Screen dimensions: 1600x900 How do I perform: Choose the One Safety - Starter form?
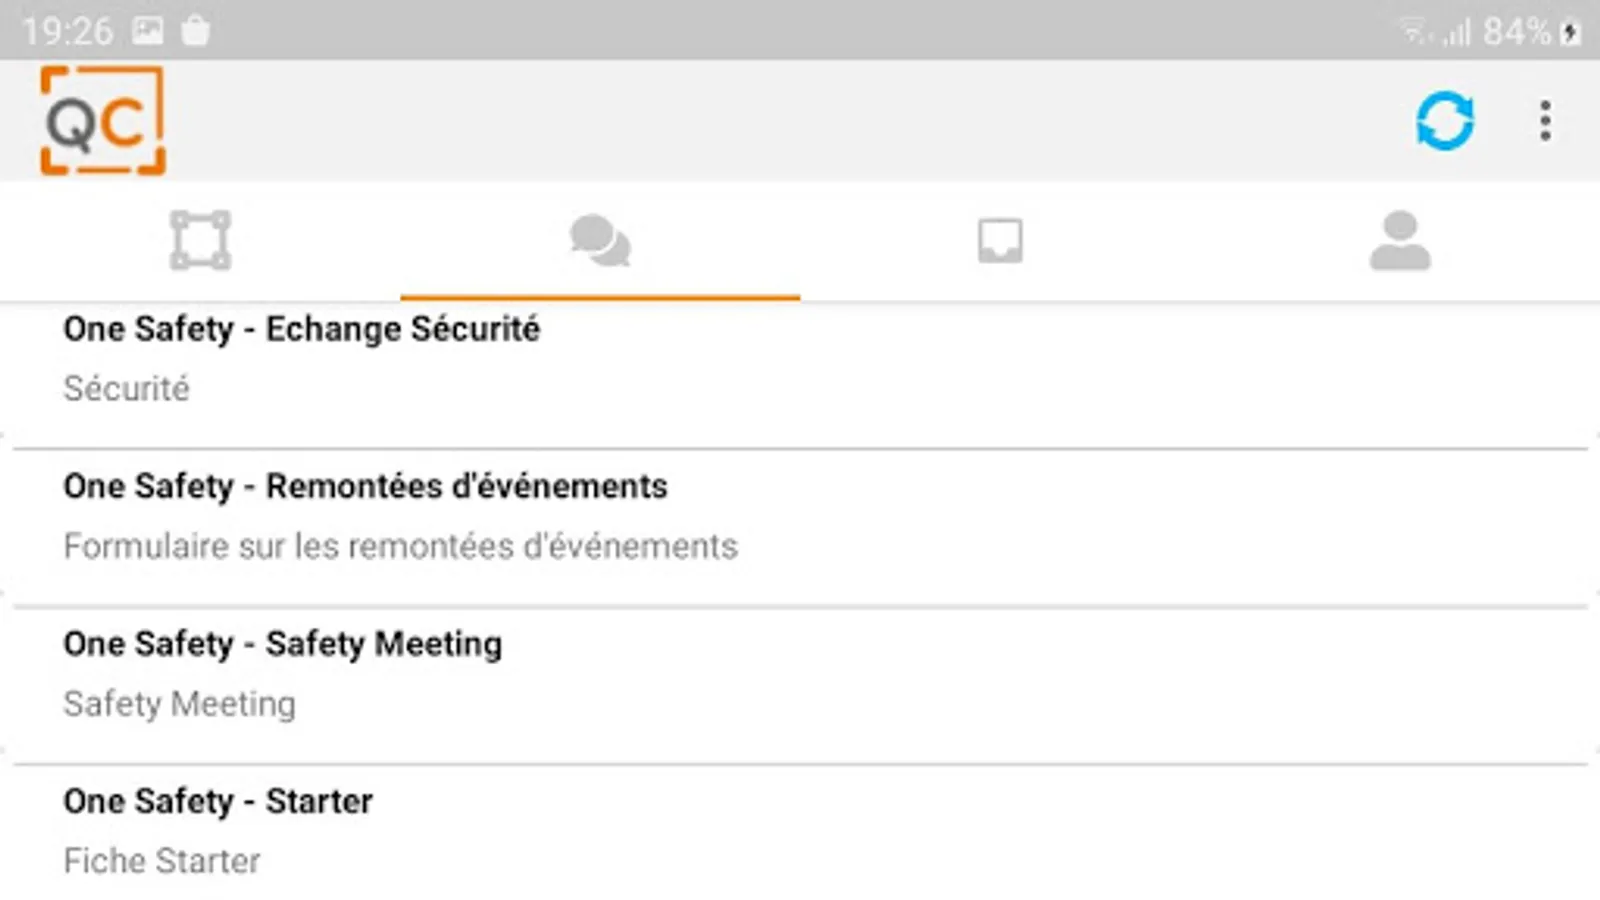(218, 801)
